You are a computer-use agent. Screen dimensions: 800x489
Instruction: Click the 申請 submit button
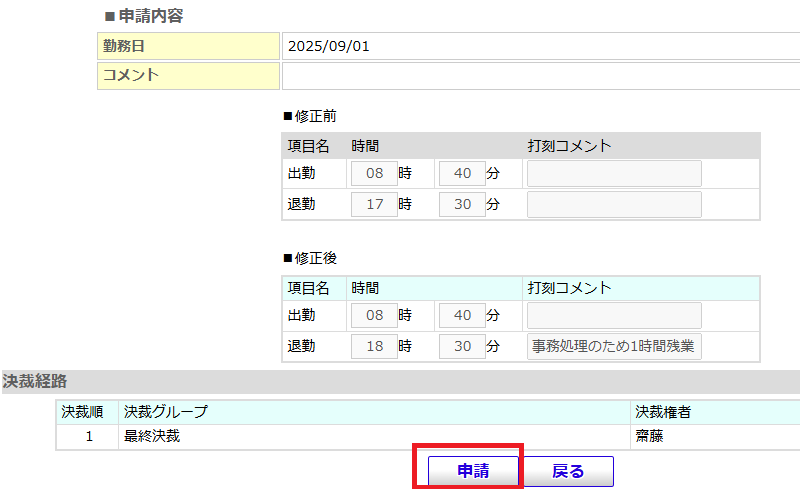click(x=472, y=471)
